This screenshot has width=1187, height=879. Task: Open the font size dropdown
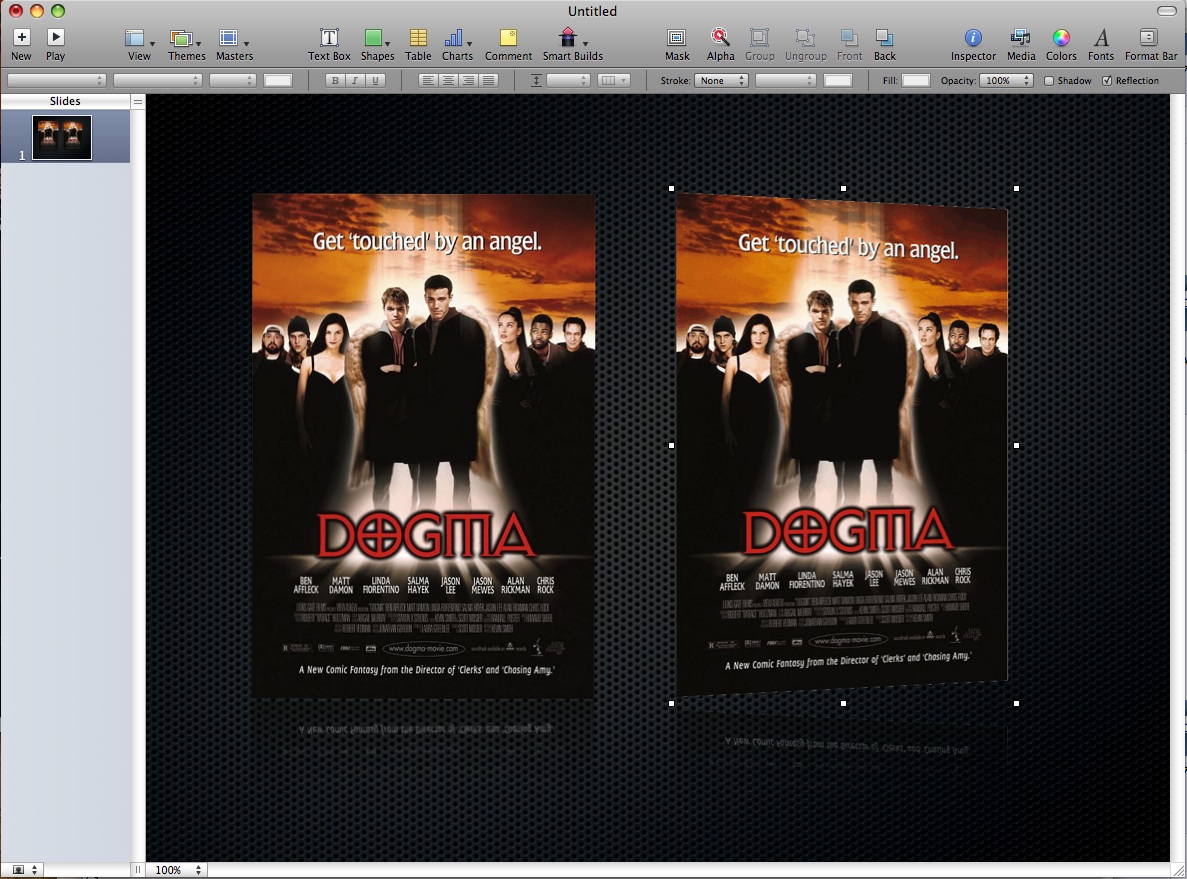coord(232,80)
